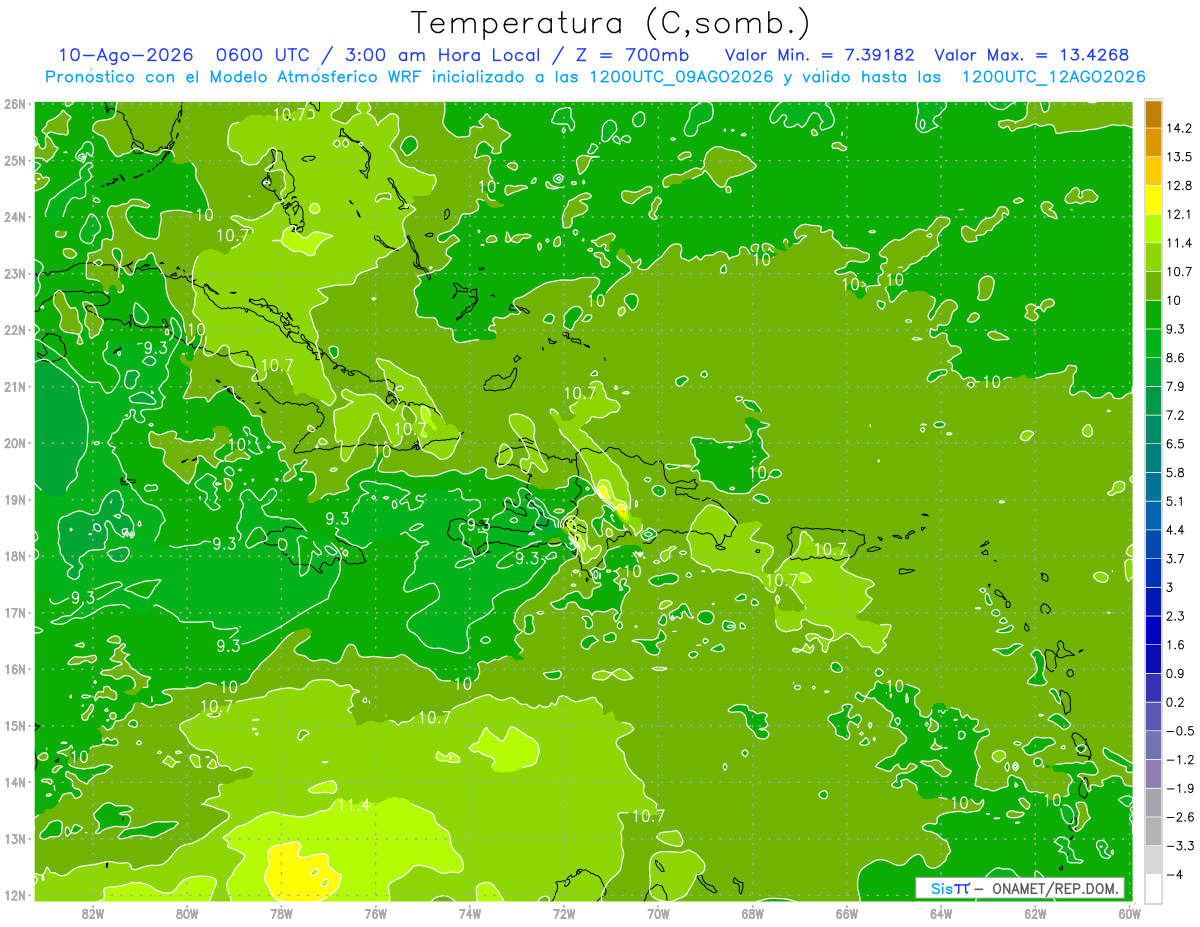
Task: Click the -0.5 value on color scale
Action: [1180, 731]
